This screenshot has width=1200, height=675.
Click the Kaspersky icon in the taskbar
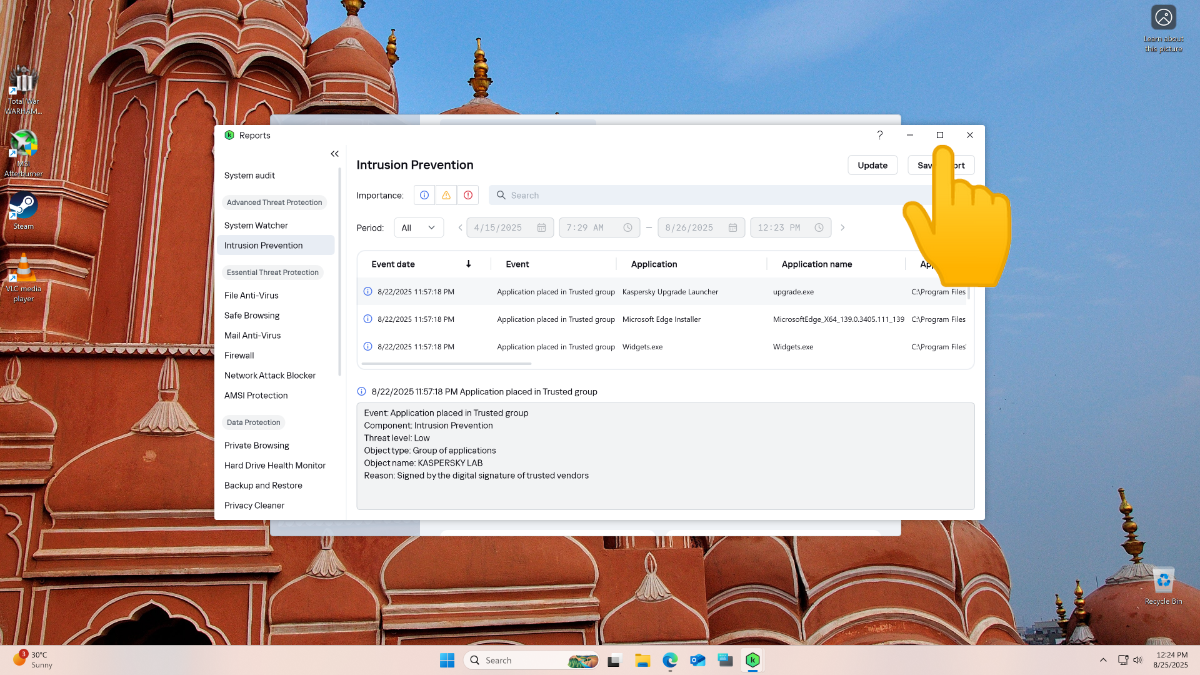pyautogui.click(x=753, y=660)
